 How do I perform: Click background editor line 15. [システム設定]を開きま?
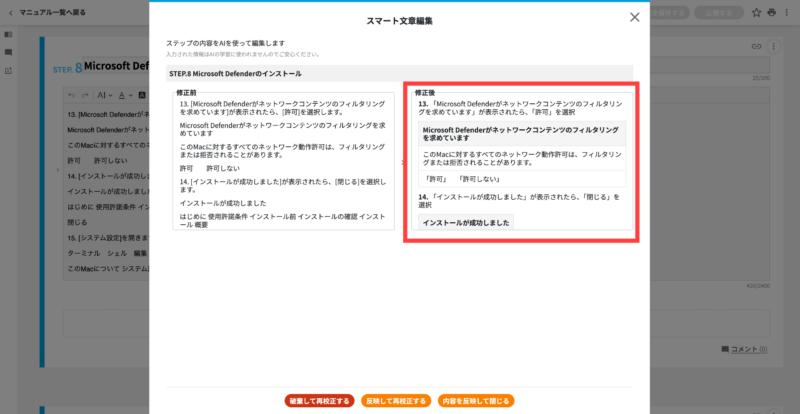tap(108, 238)
